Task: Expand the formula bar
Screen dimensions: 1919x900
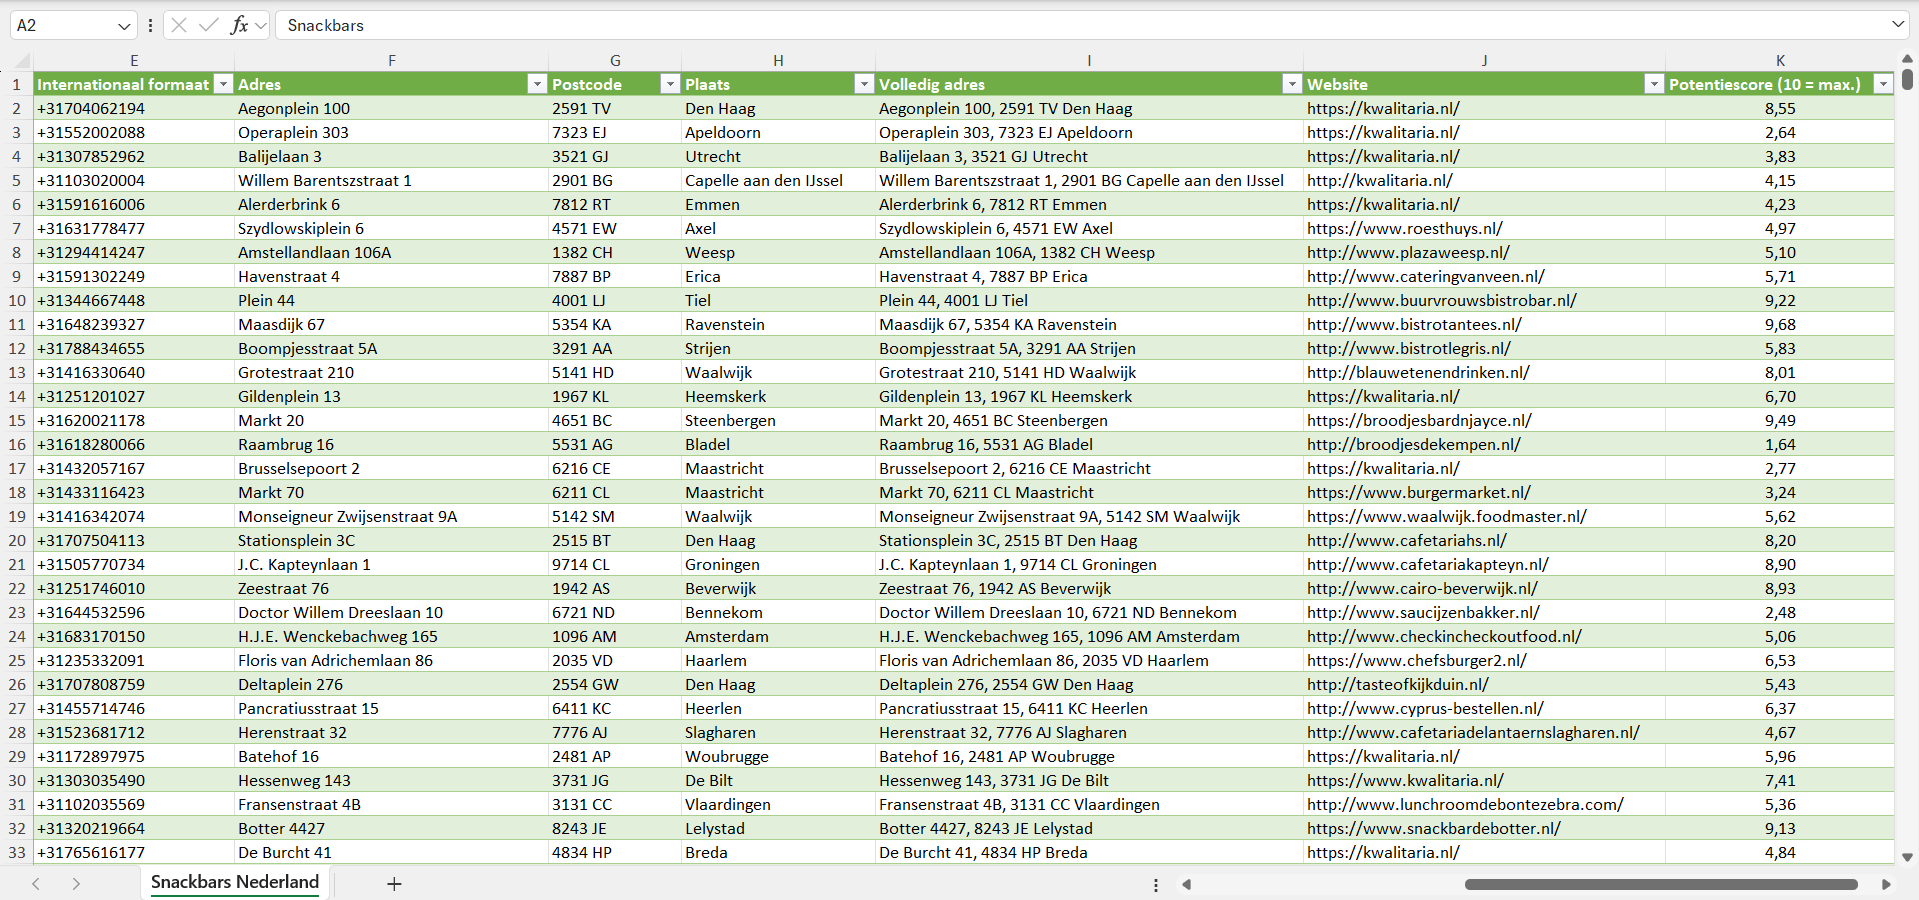Action: (x=1897, y=25)
